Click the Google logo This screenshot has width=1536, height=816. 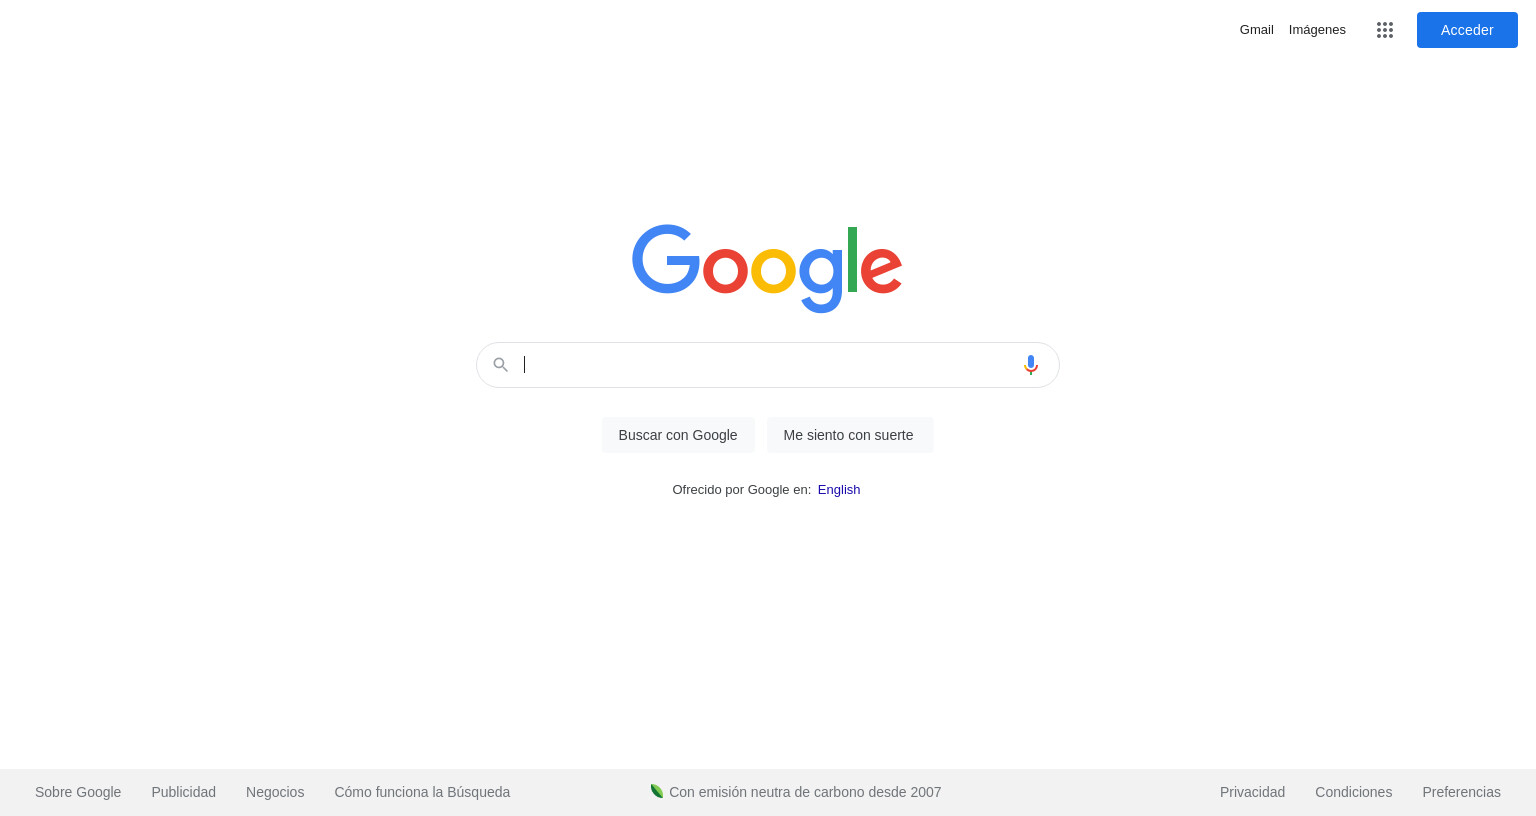tap(767, 268)
